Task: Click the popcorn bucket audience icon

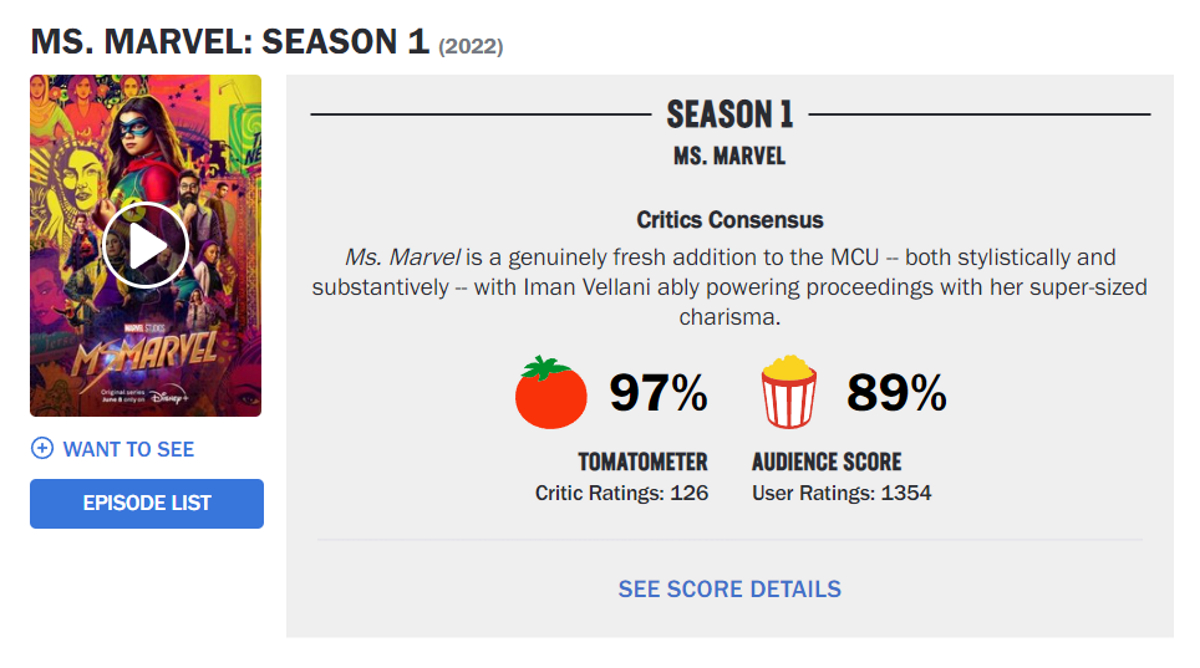Action: (789, 393)
